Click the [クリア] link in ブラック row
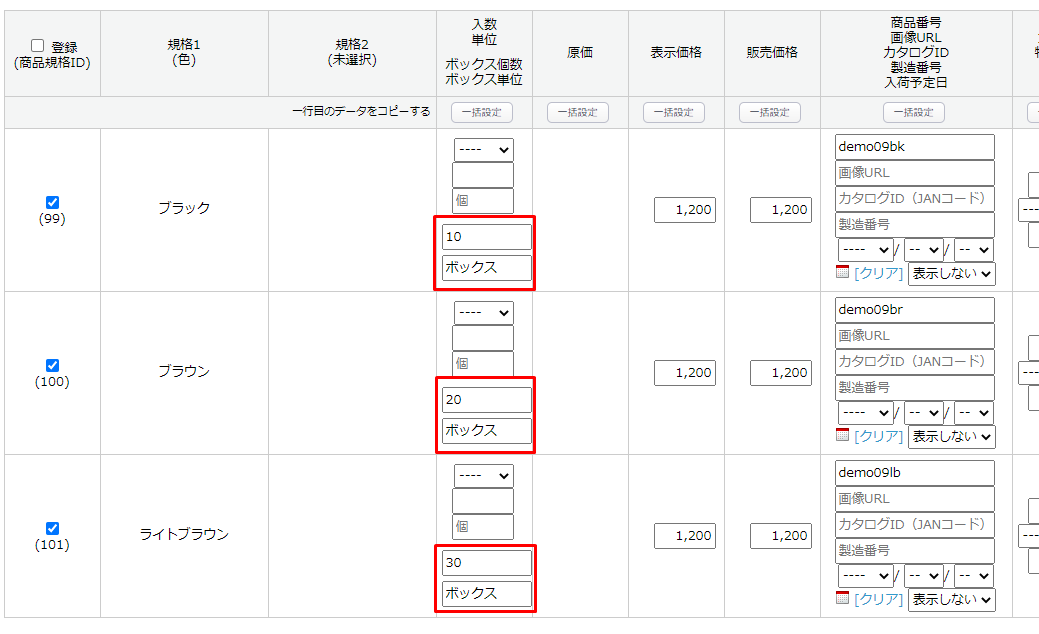This screenshot has height=634, width=1039. (878, 273)
